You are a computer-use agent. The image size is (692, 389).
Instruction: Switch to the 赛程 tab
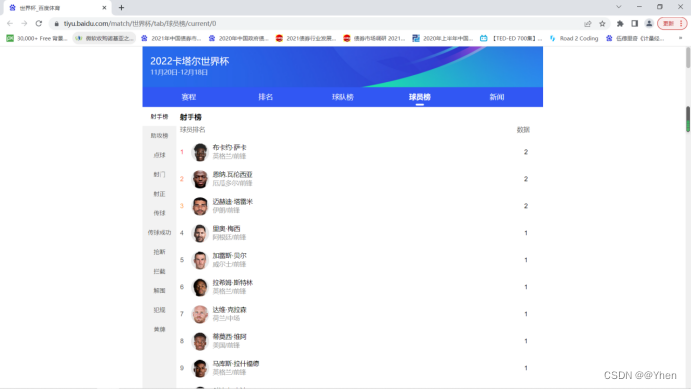189,97
